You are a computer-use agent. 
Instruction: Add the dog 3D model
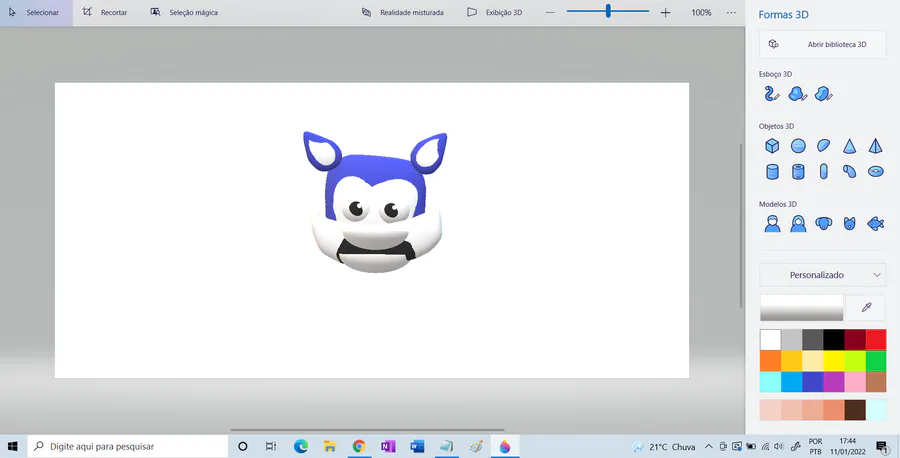pyautogui.click(x=824, y=223)
